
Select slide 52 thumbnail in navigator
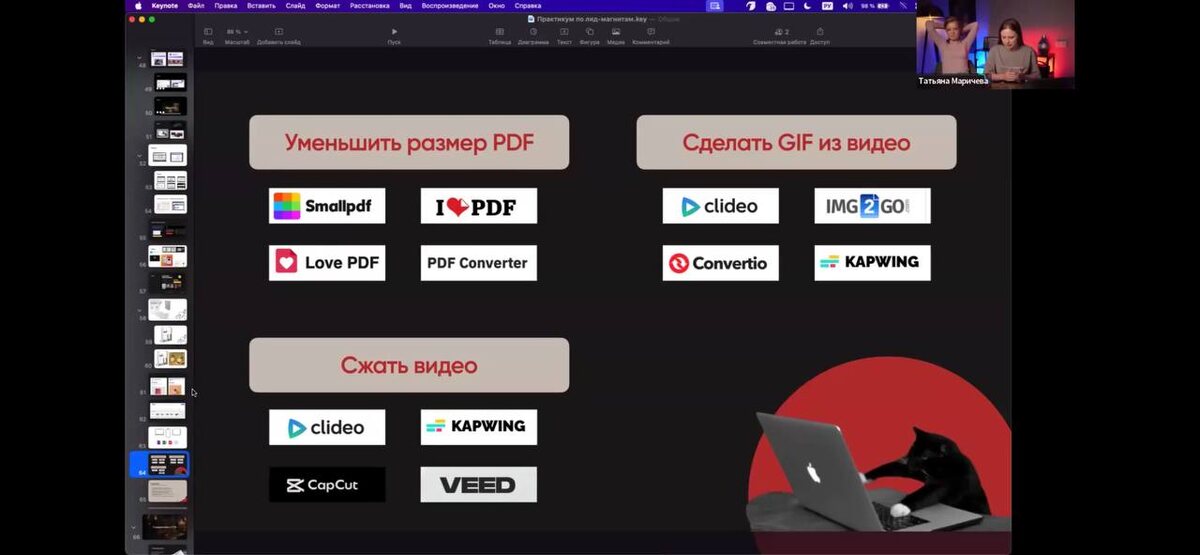point(167,155)
